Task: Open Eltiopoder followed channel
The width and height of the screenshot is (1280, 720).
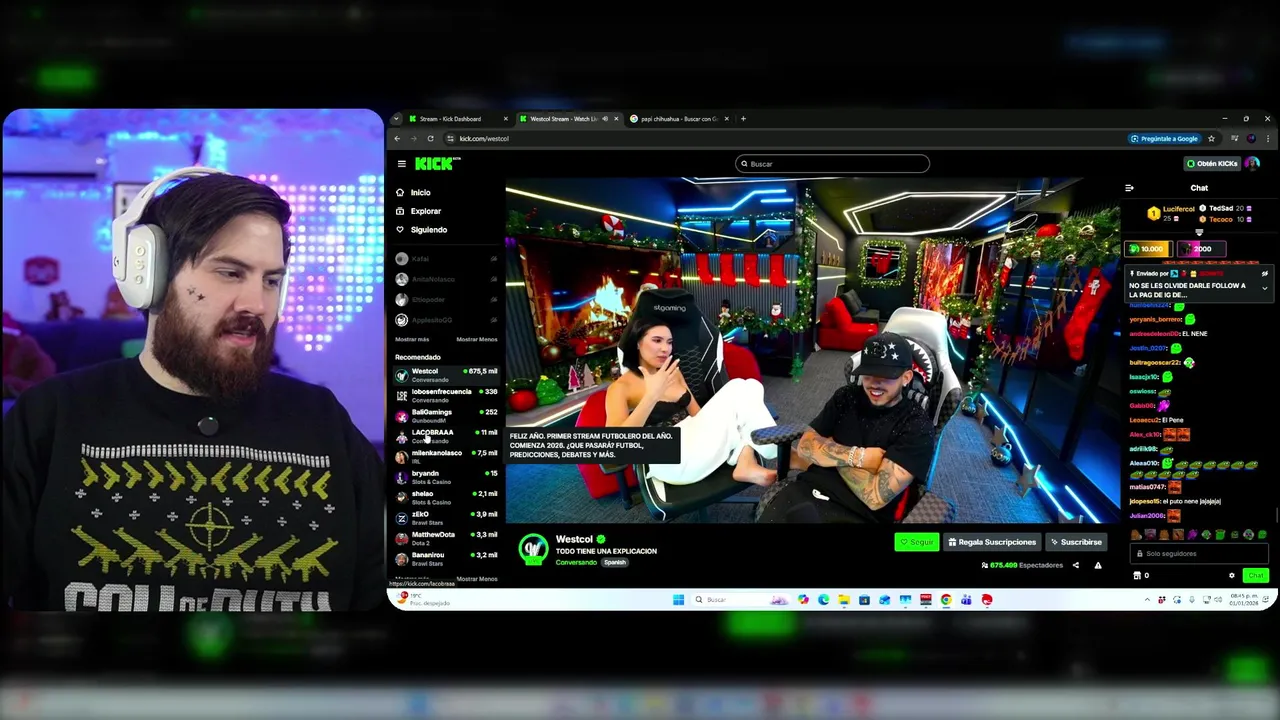Action: [446, 300]
